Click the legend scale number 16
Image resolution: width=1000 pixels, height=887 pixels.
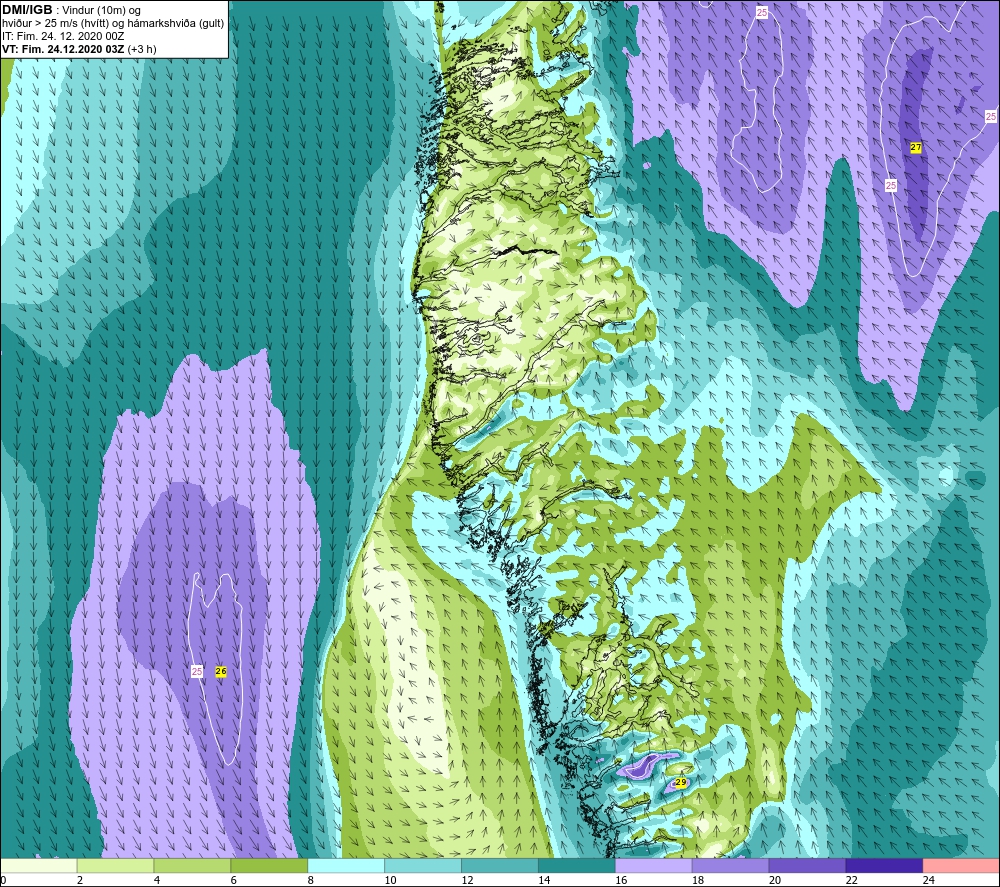pyautogui.click(x=621, y=880)
